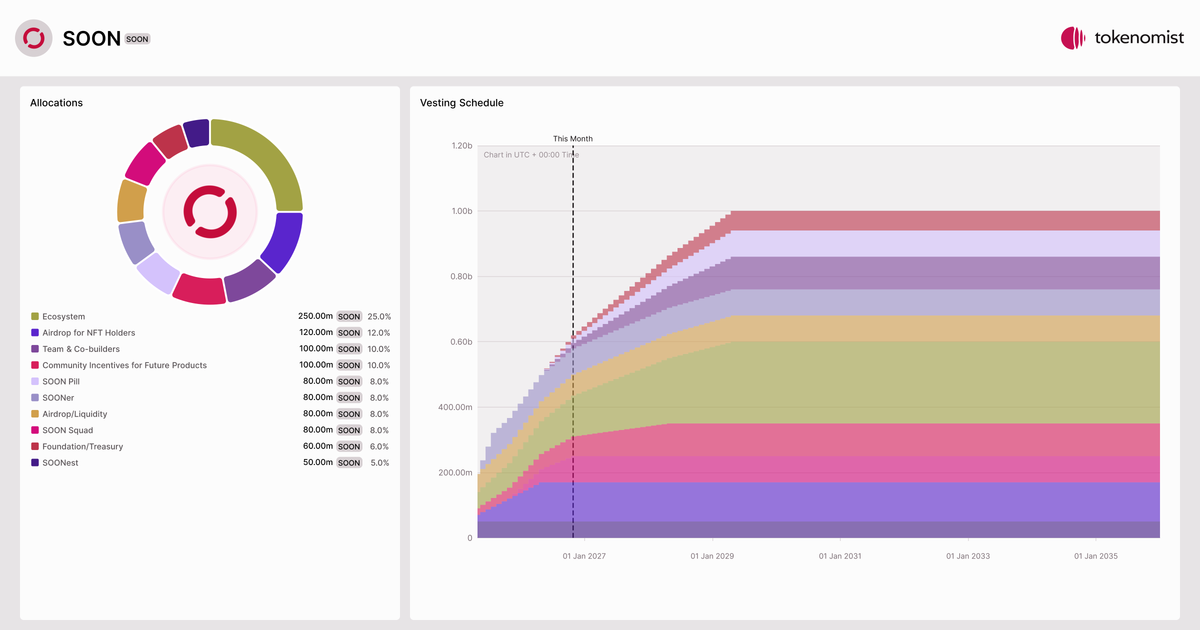Click the 200.00m y-axis label
Image resolution: width=1200 pixels, height=630 pixels.
(x=455, y=473)
